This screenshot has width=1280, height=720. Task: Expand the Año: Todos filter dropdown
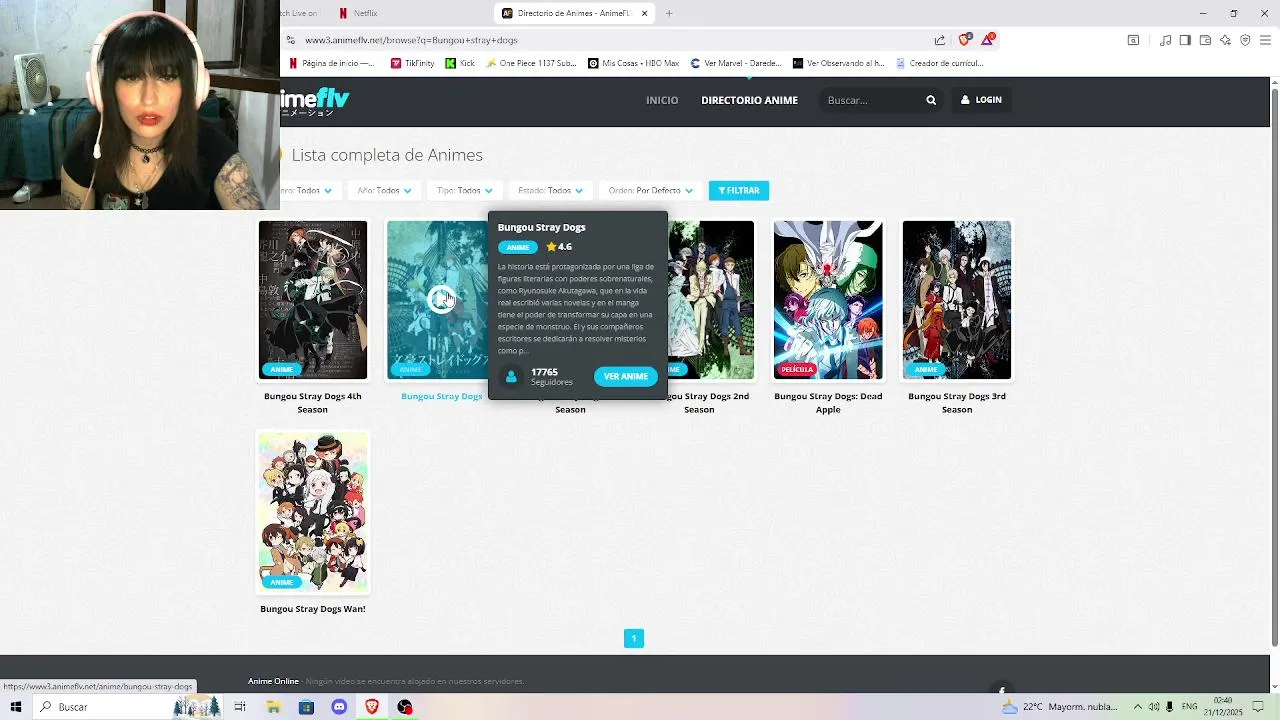click(384, 190)
